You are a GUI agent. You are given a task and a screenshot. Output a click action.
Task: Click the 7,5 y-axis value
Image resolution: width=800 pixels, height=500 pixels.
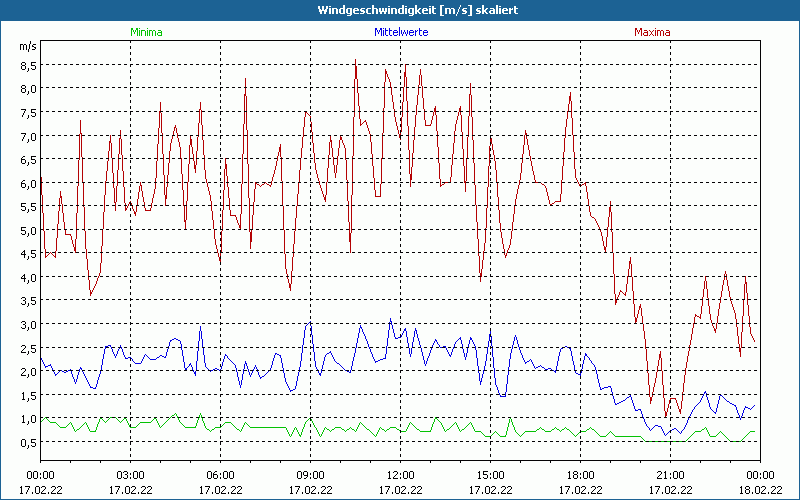pos(28,113)
